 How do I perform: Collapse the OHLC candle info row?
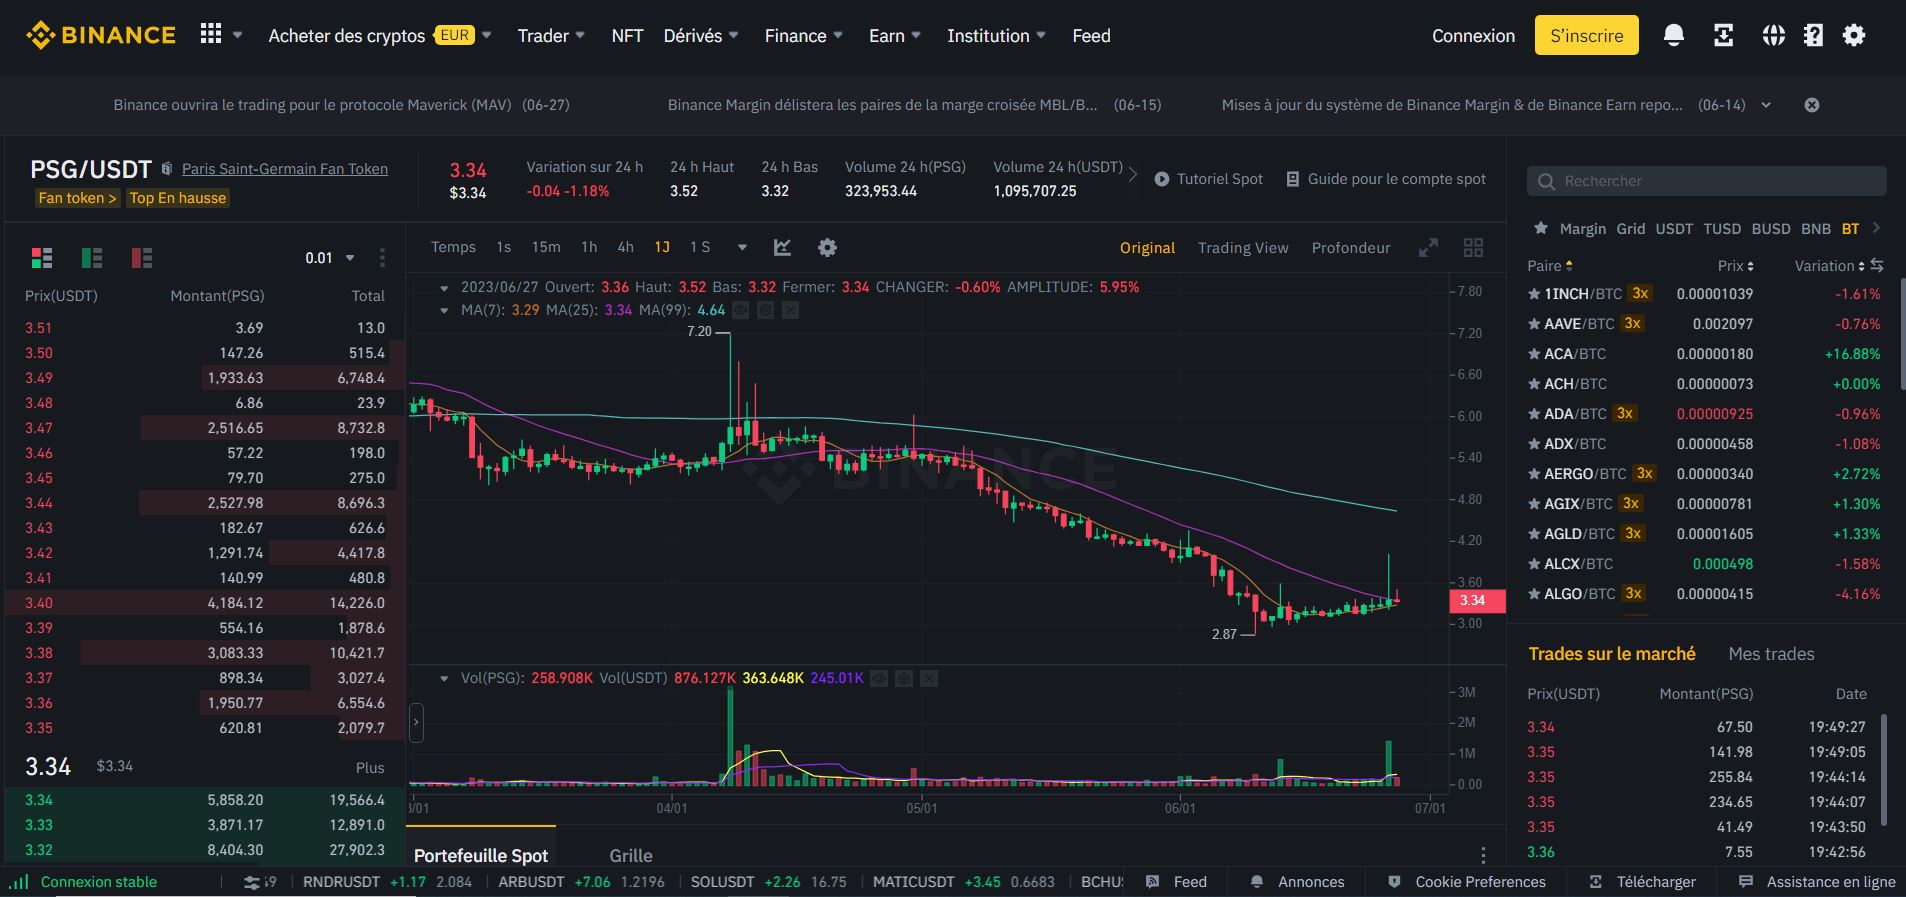tap(444, 287)
